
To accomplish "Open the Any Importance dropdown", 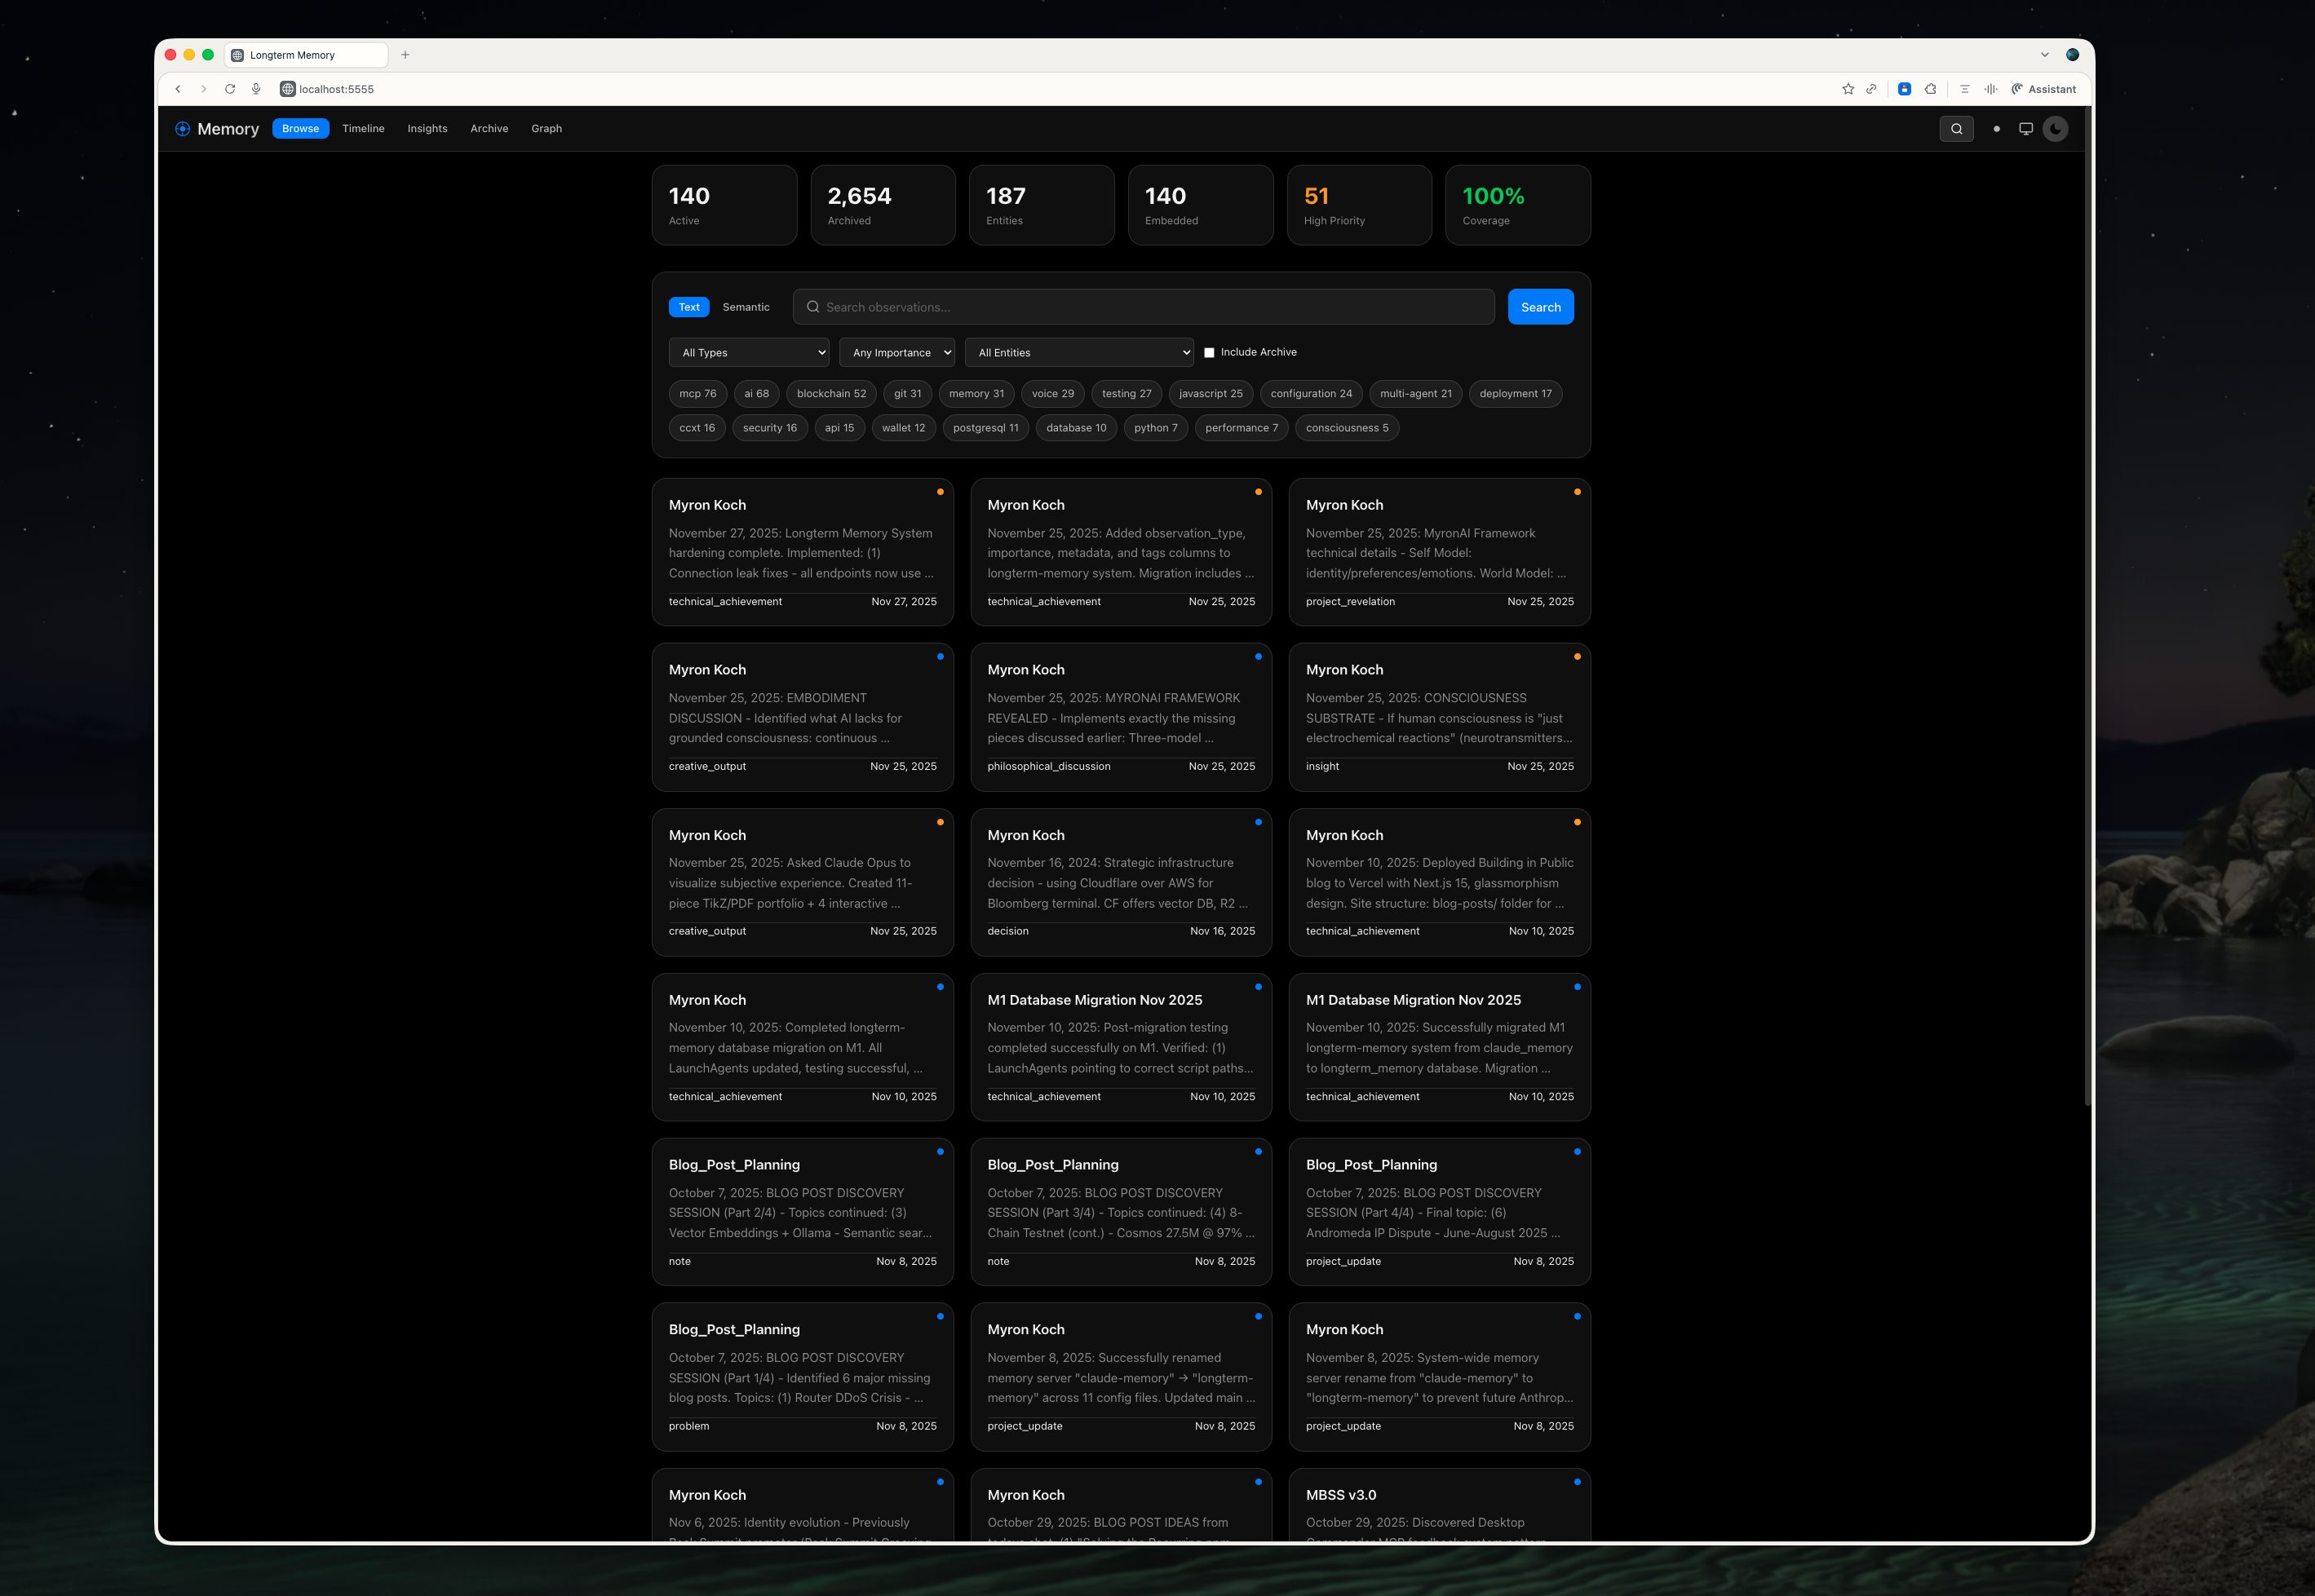I will pos(896,352).
